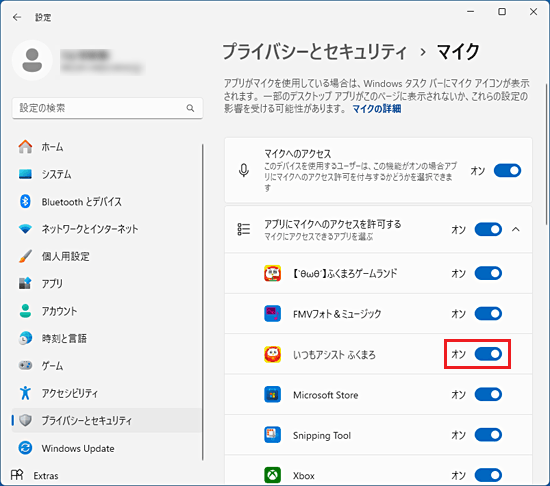The height and width of the screenshot is (486, 550).
Task: Click the Extras icon at bottom
Action: coord(17,475)
